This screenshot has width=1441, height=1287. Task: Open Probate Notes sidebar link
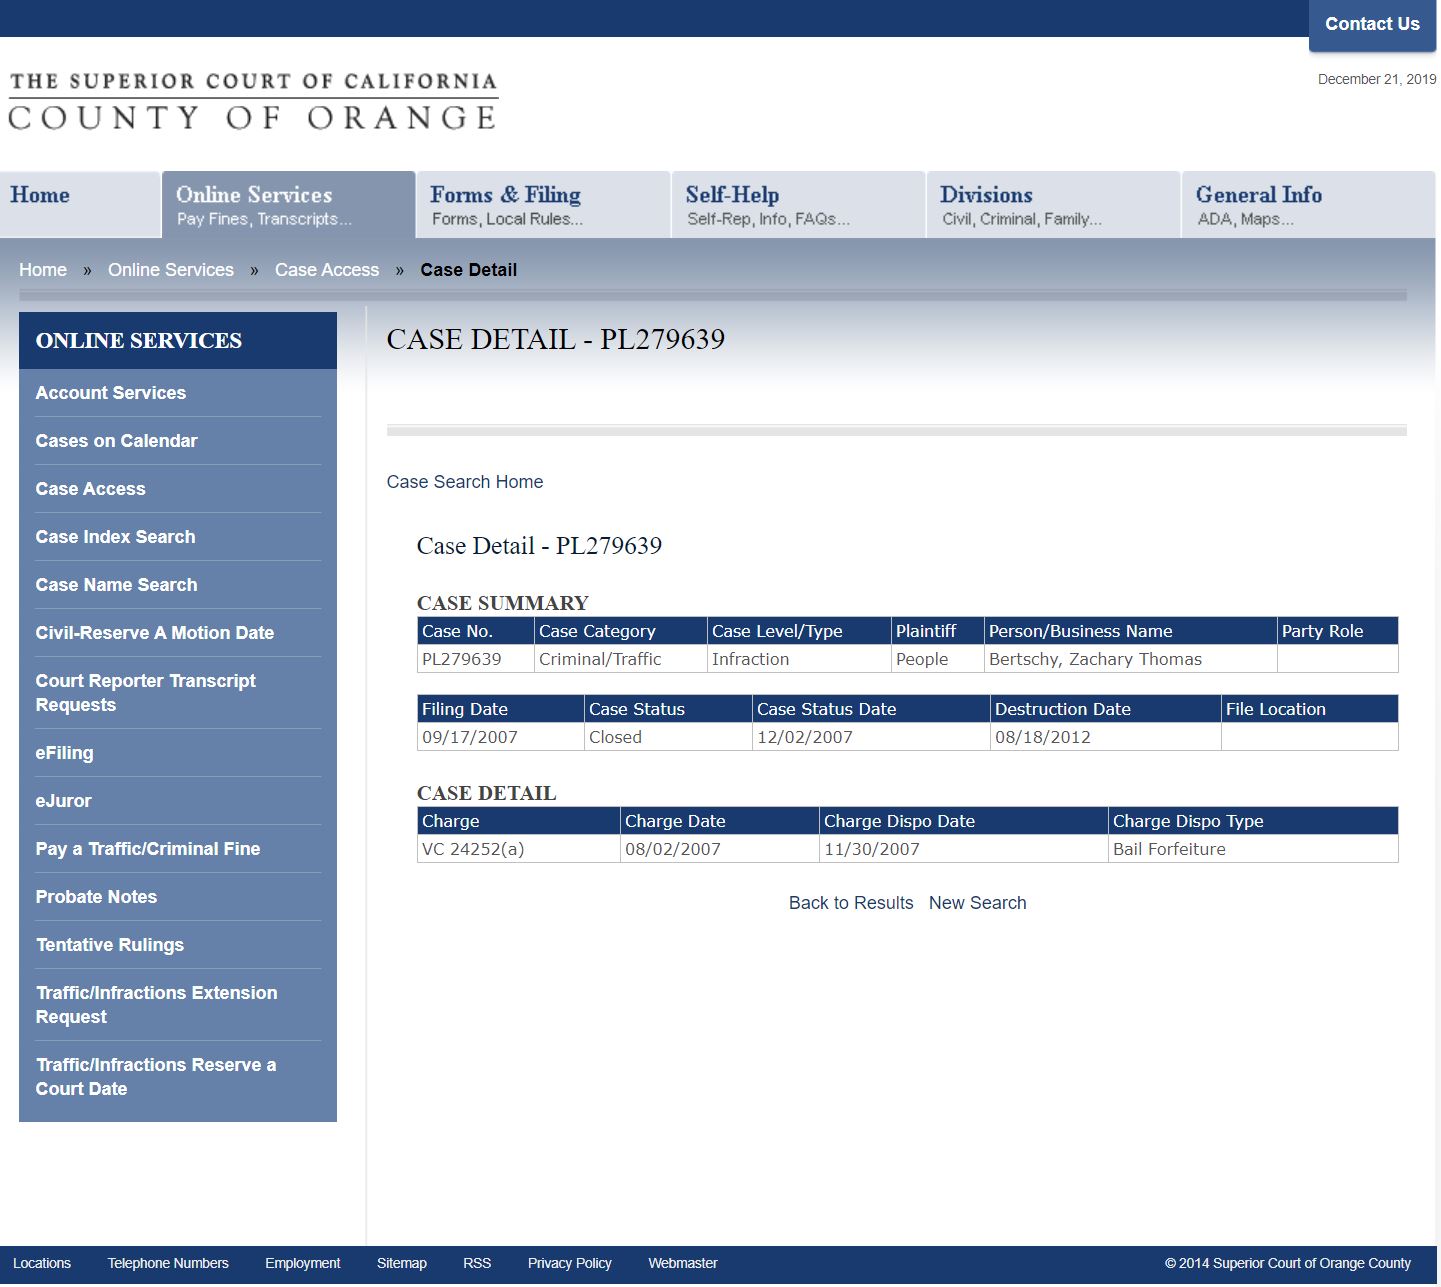click(97, 897)
